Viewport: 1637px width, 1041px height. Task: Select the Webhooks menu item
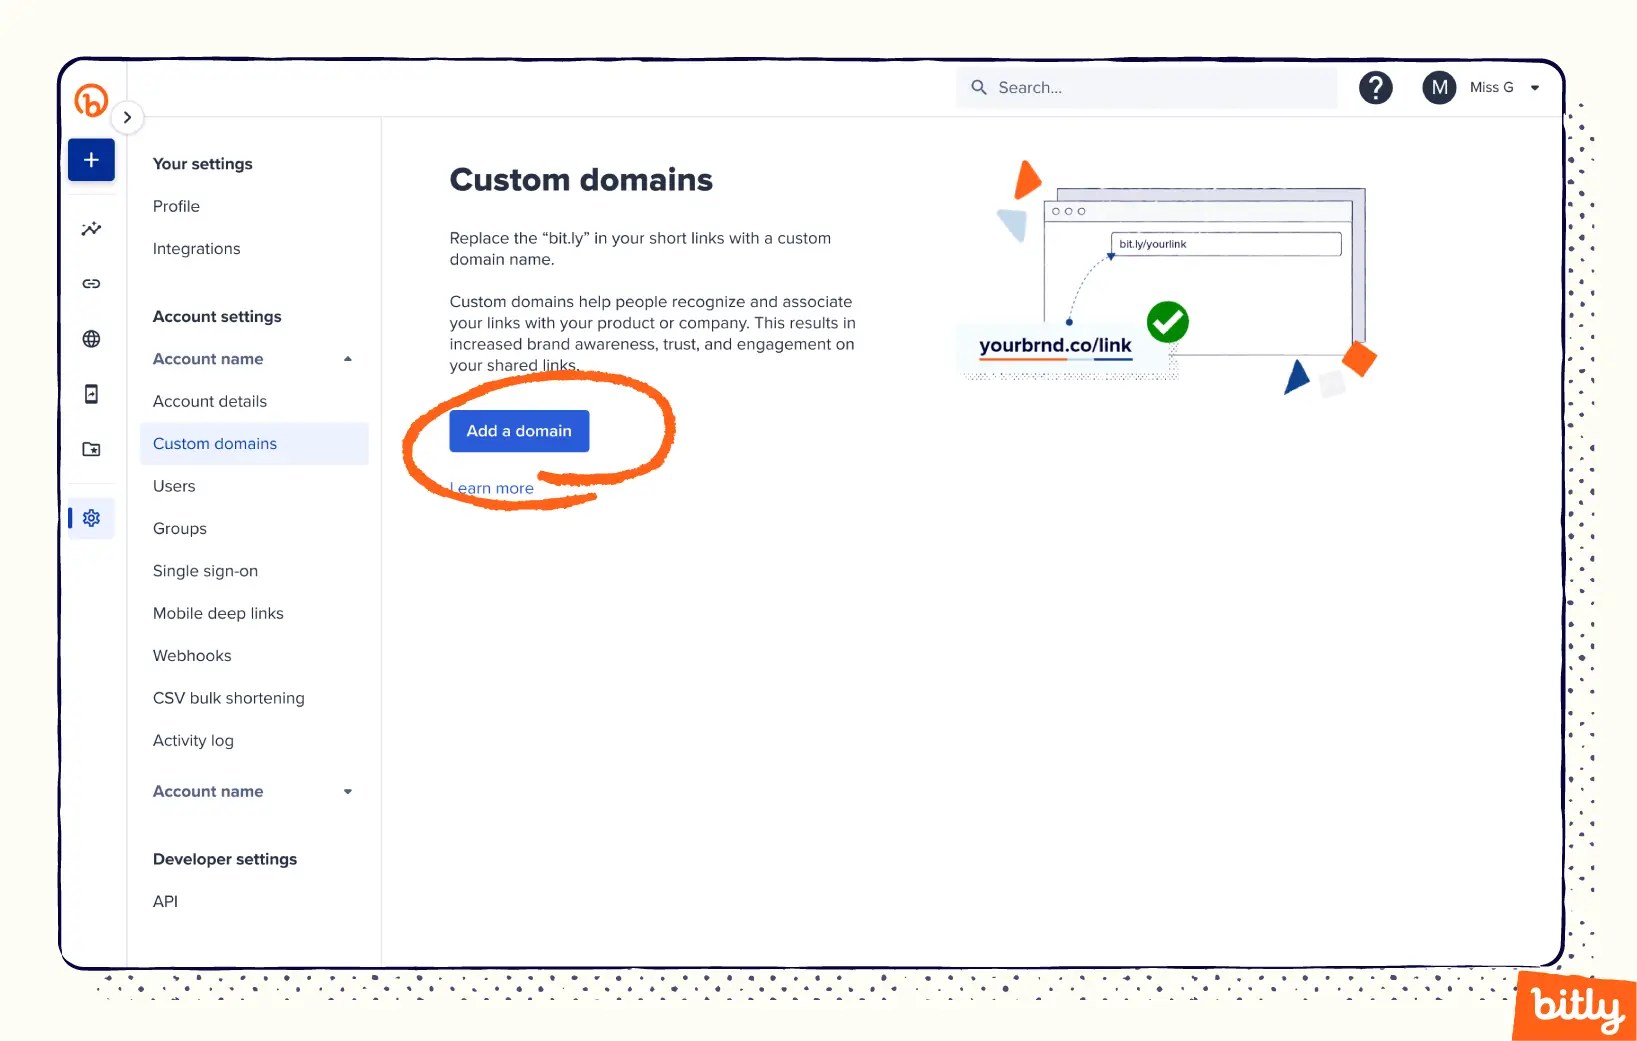point(192,655)
